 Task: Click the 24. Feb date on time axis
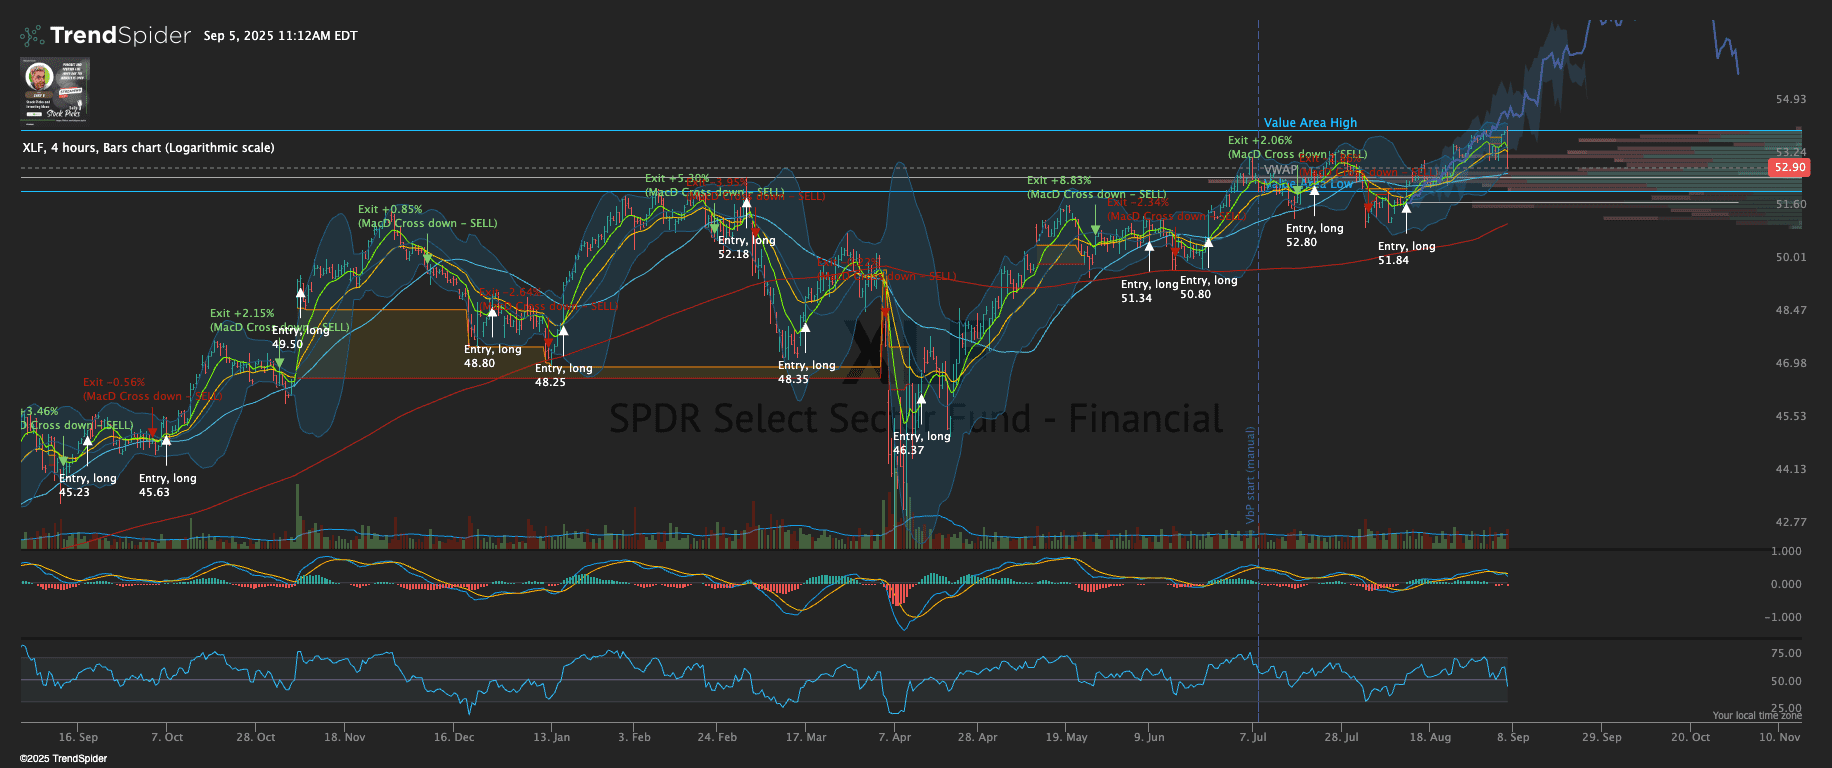tap(717, 737)
